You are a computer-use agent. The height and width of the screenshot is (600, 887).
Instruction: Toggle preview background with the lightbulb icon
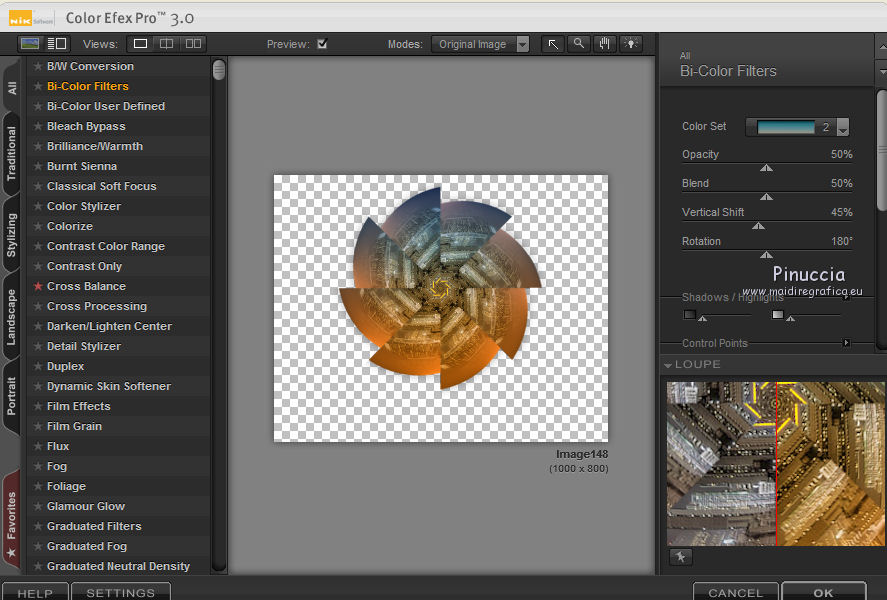(631, 44)
